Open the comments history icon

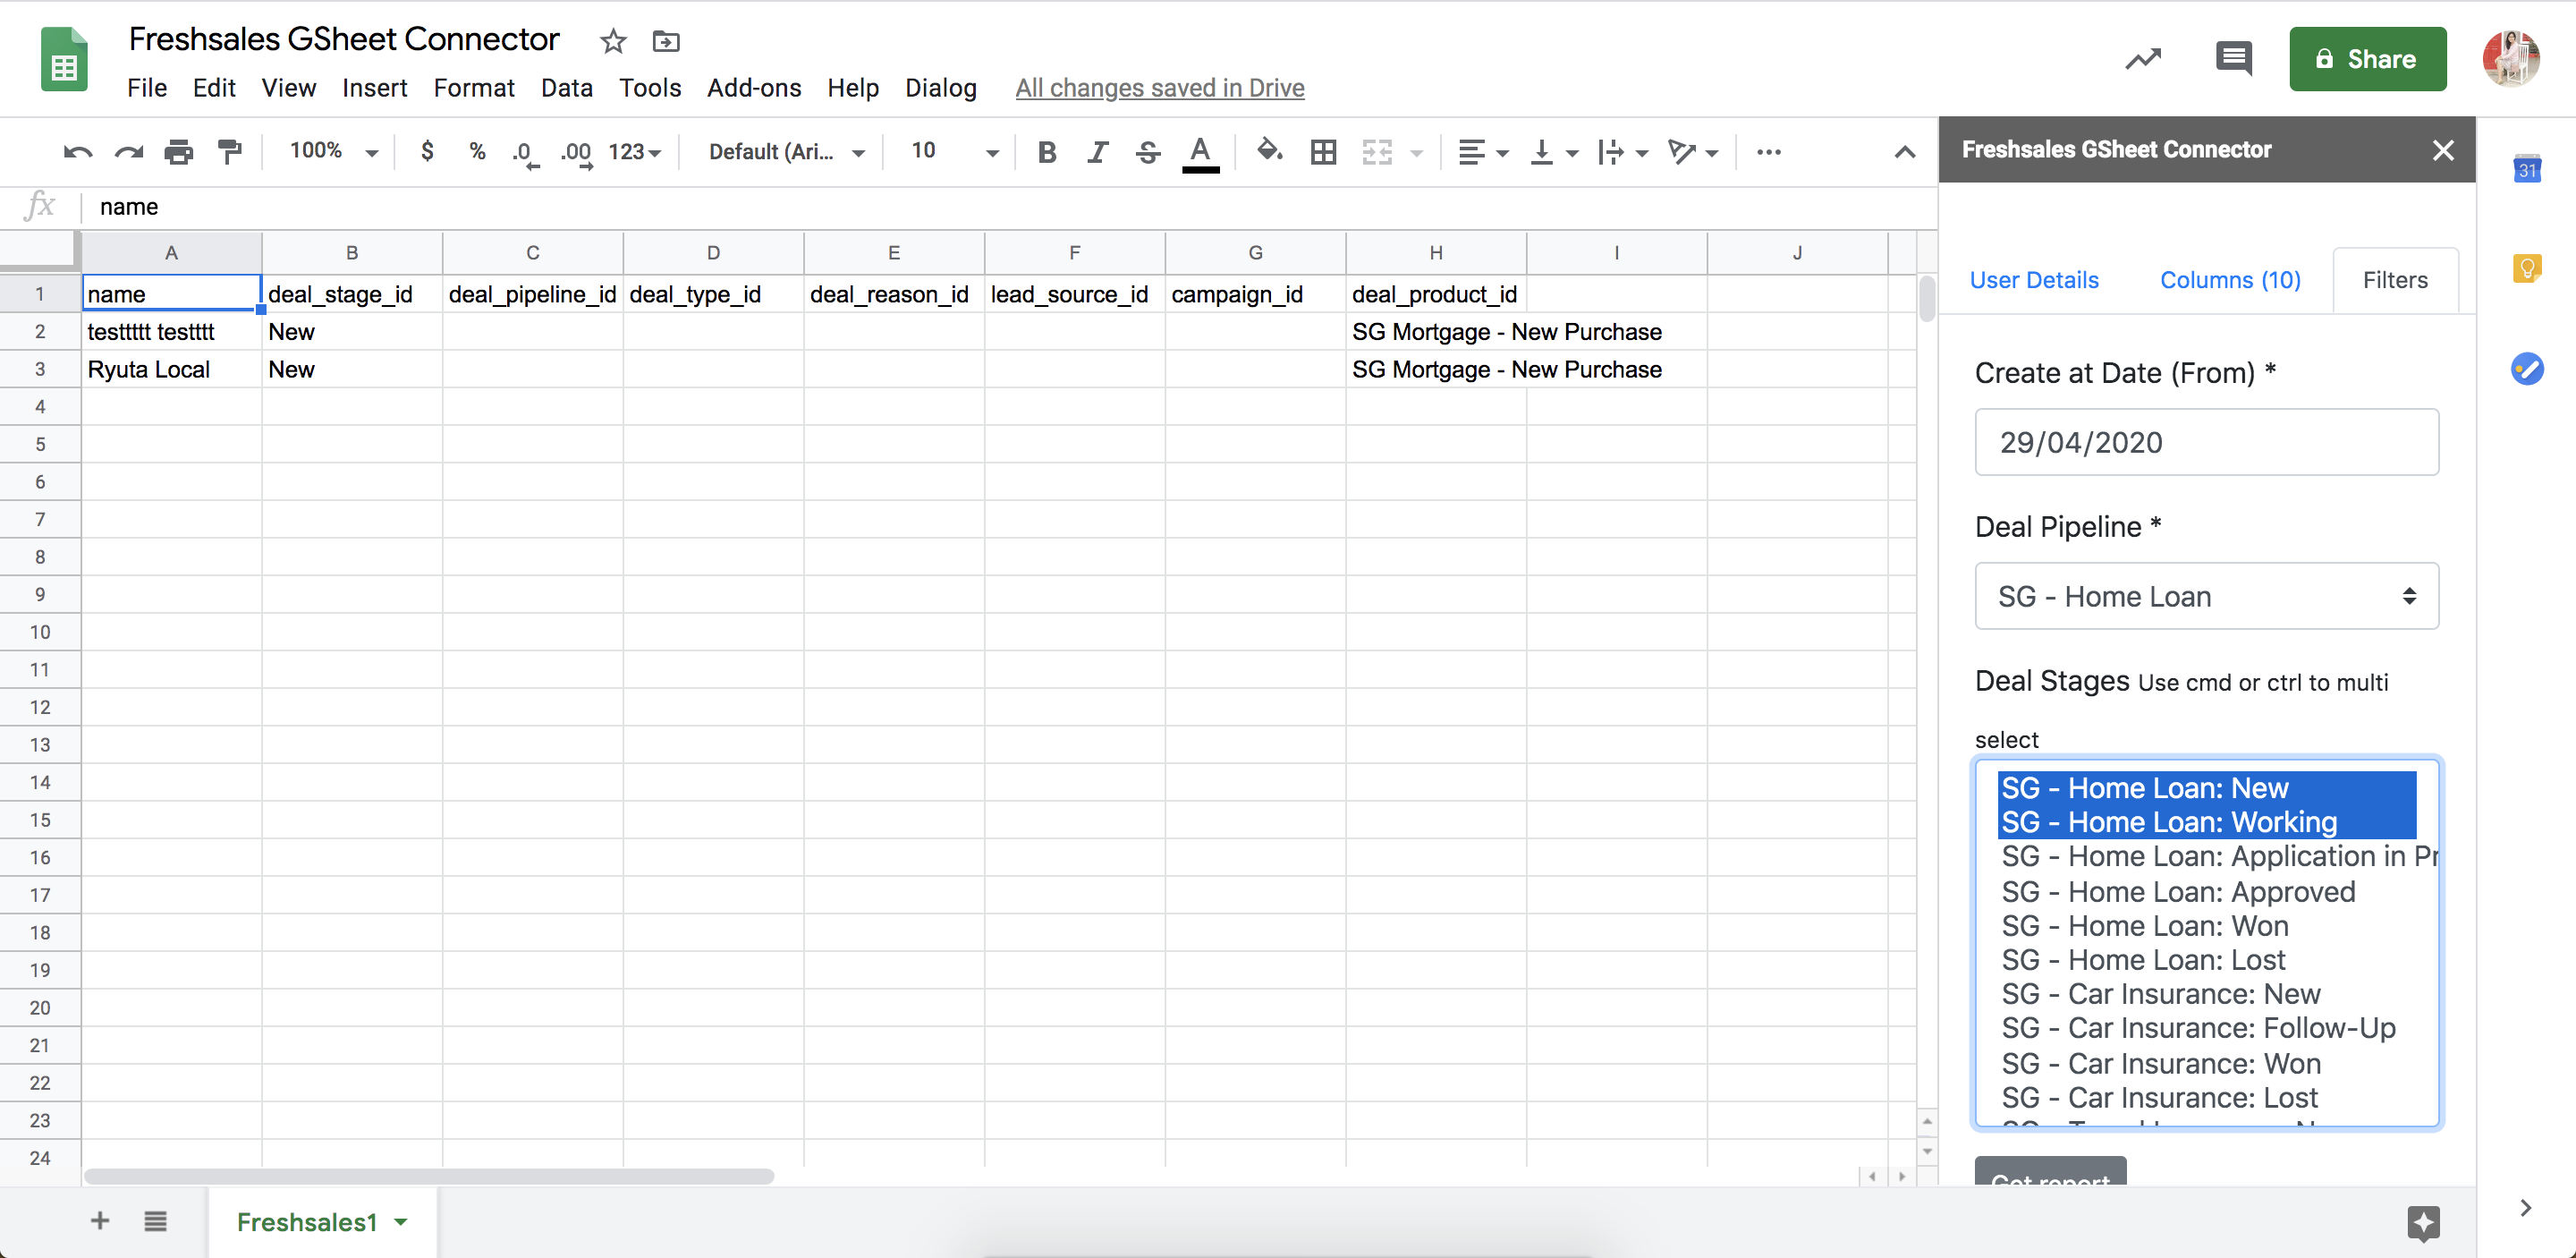point(2233,59)
